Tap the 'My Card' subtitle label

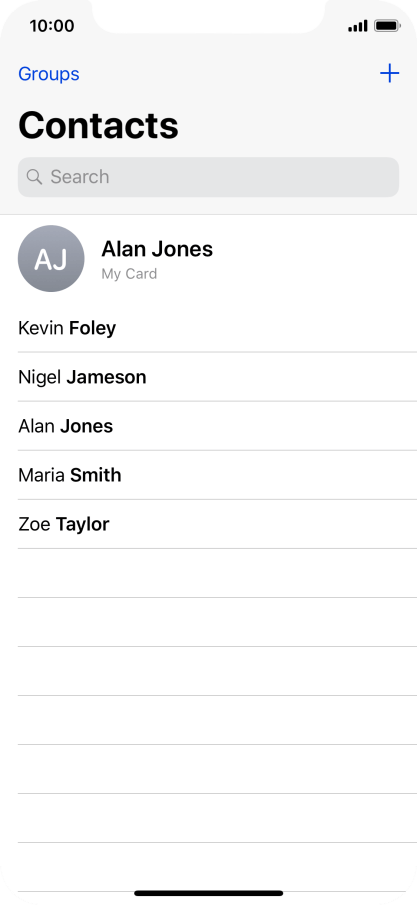pyautogui.click(x=129, y=274)
